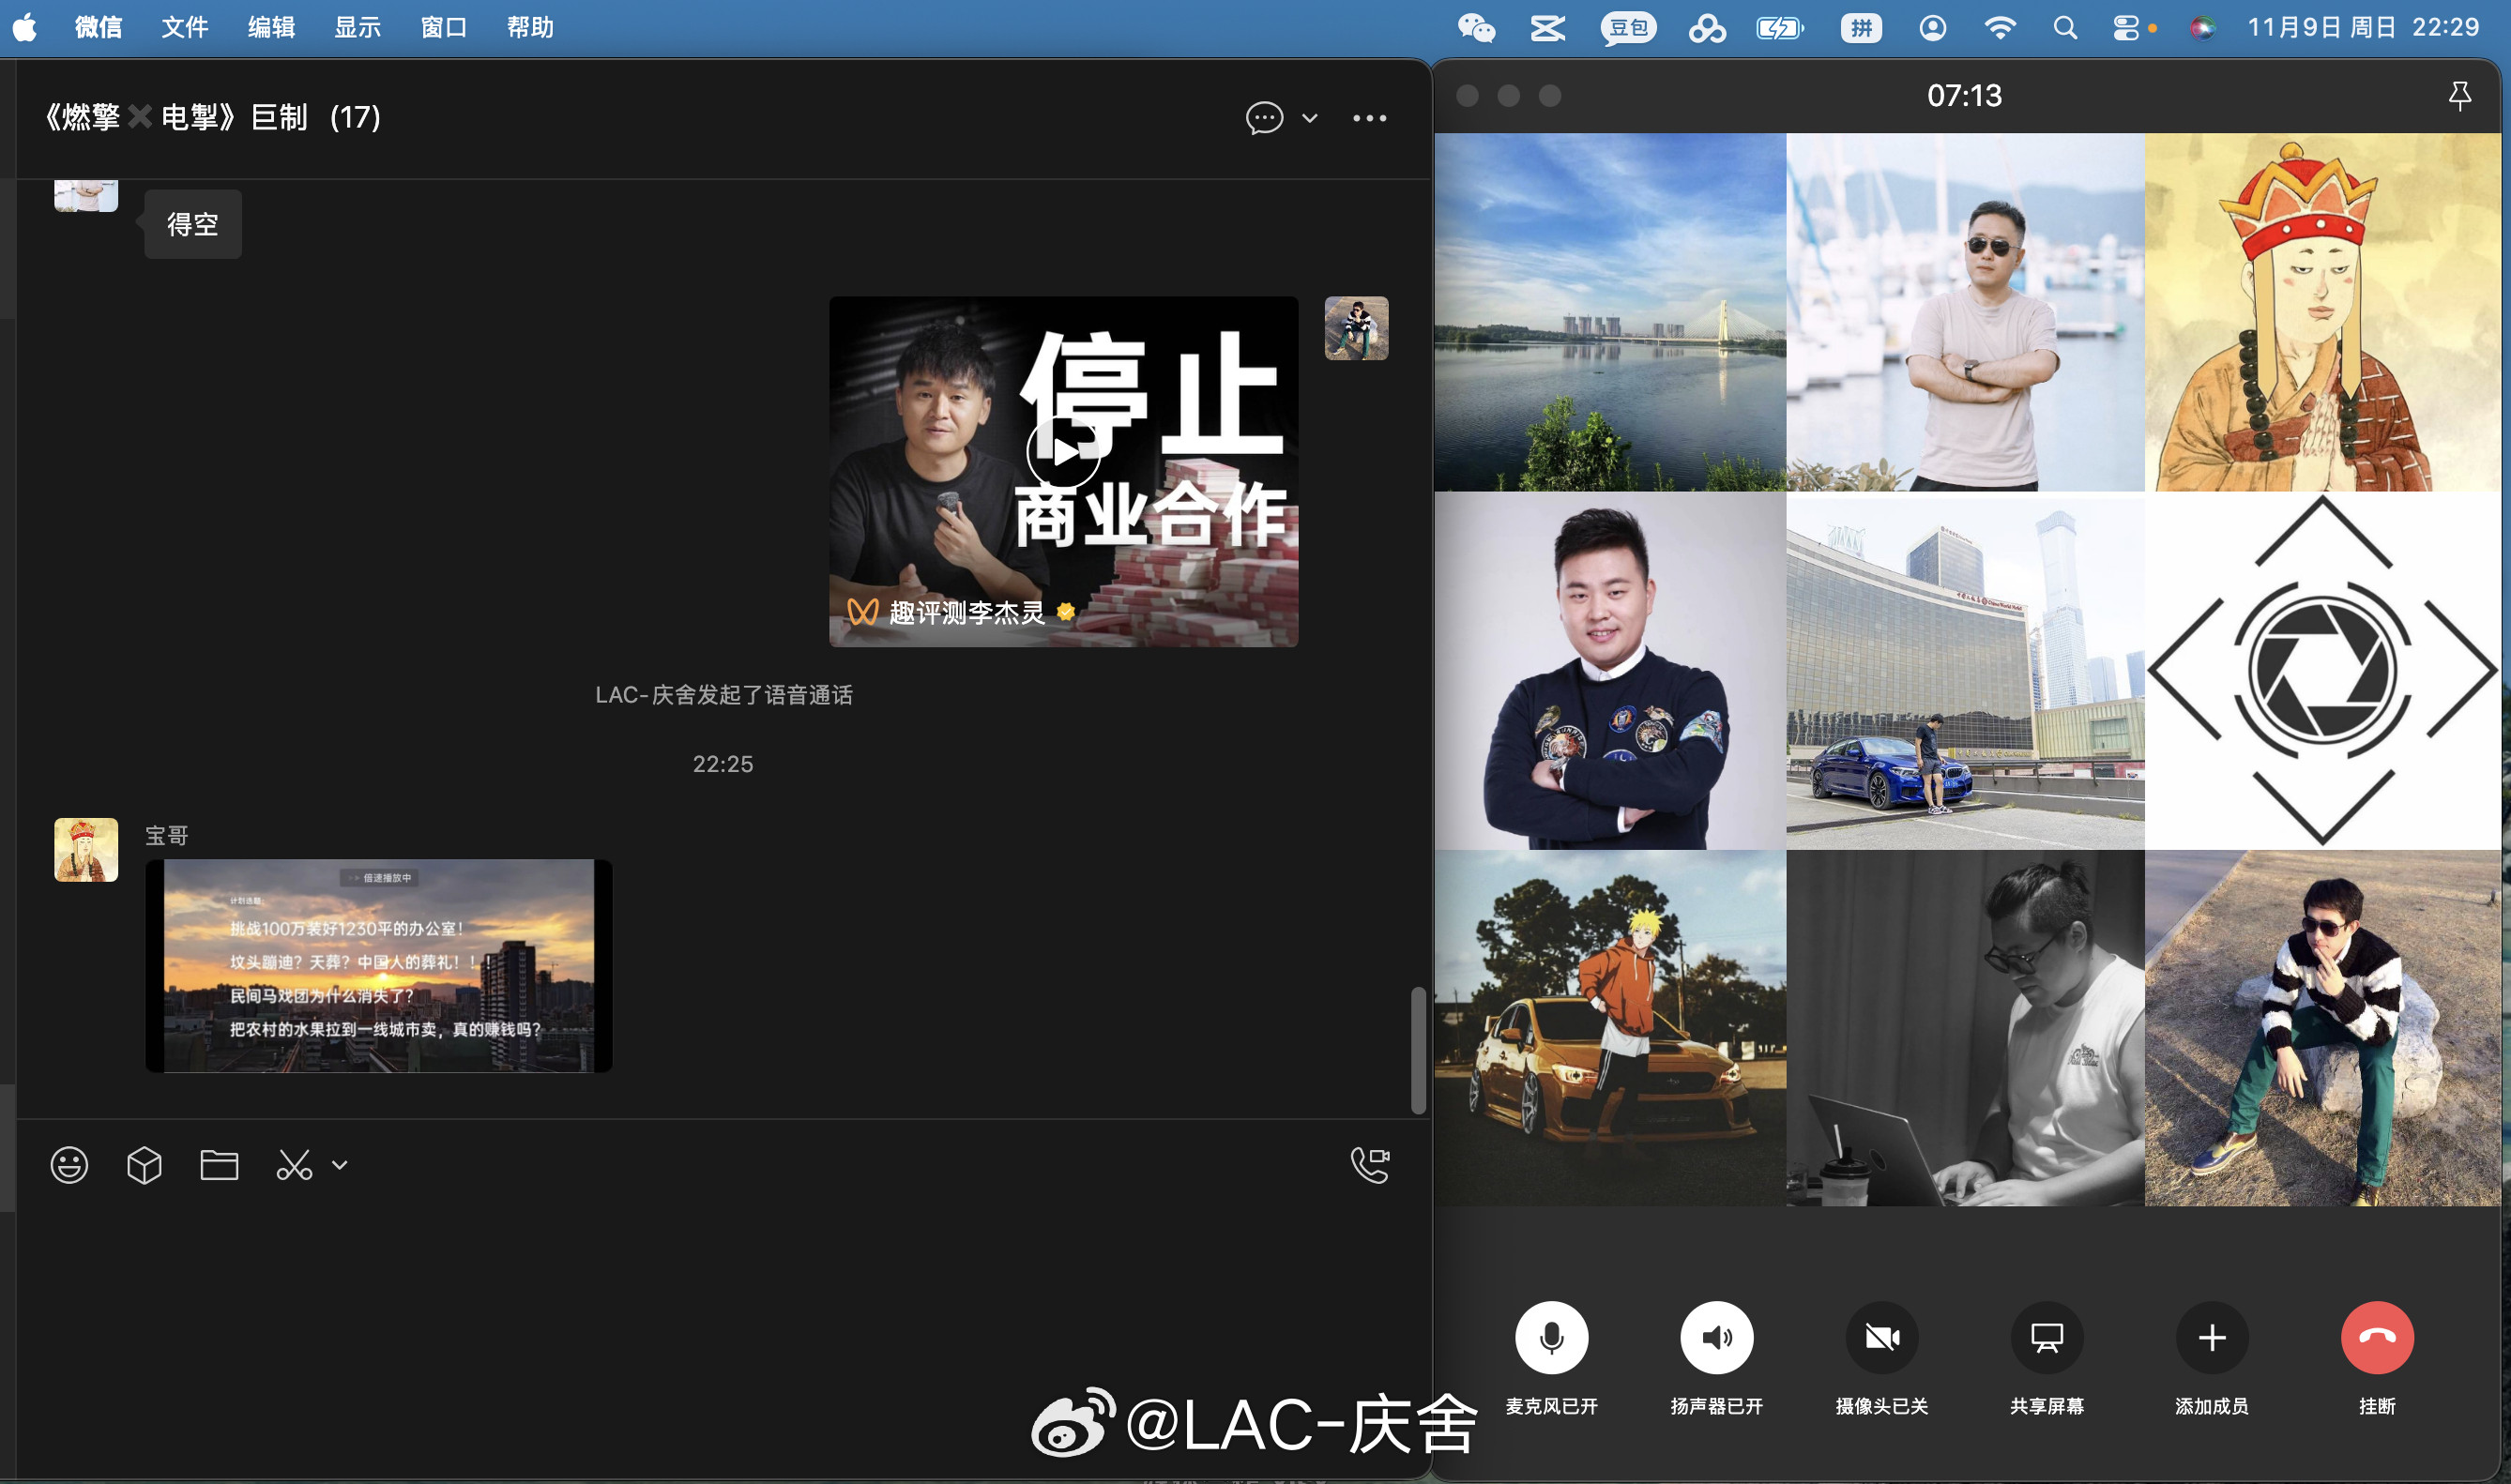Open the 文件 menu

pos(185,27)
